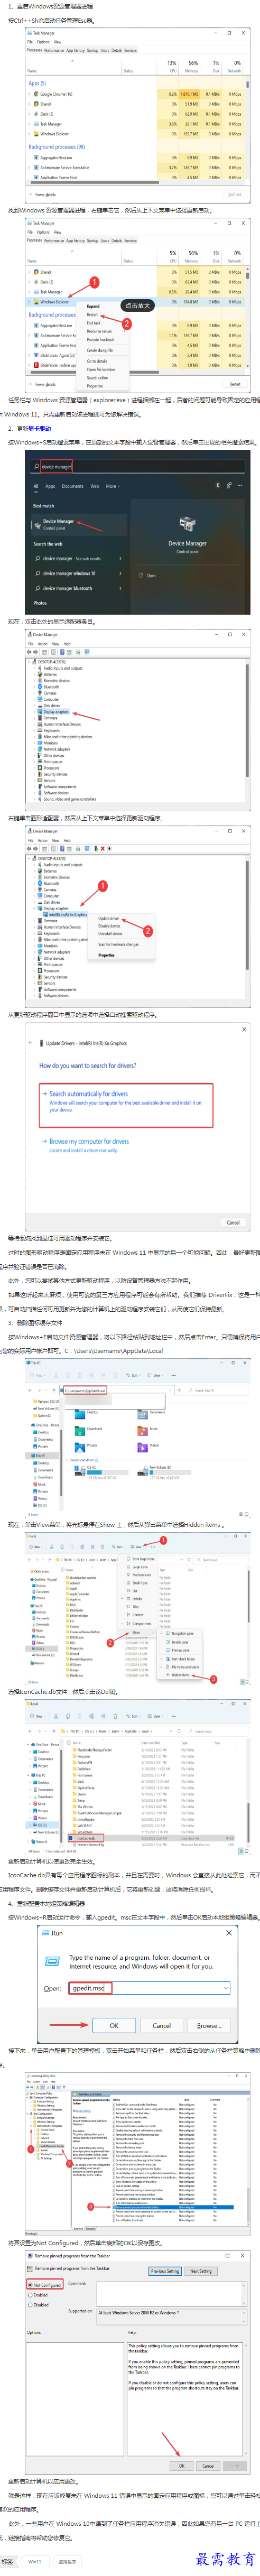Click the Next Setting button
Image resolution: width=260 pixels, height=2576 pixels.
201,2271
